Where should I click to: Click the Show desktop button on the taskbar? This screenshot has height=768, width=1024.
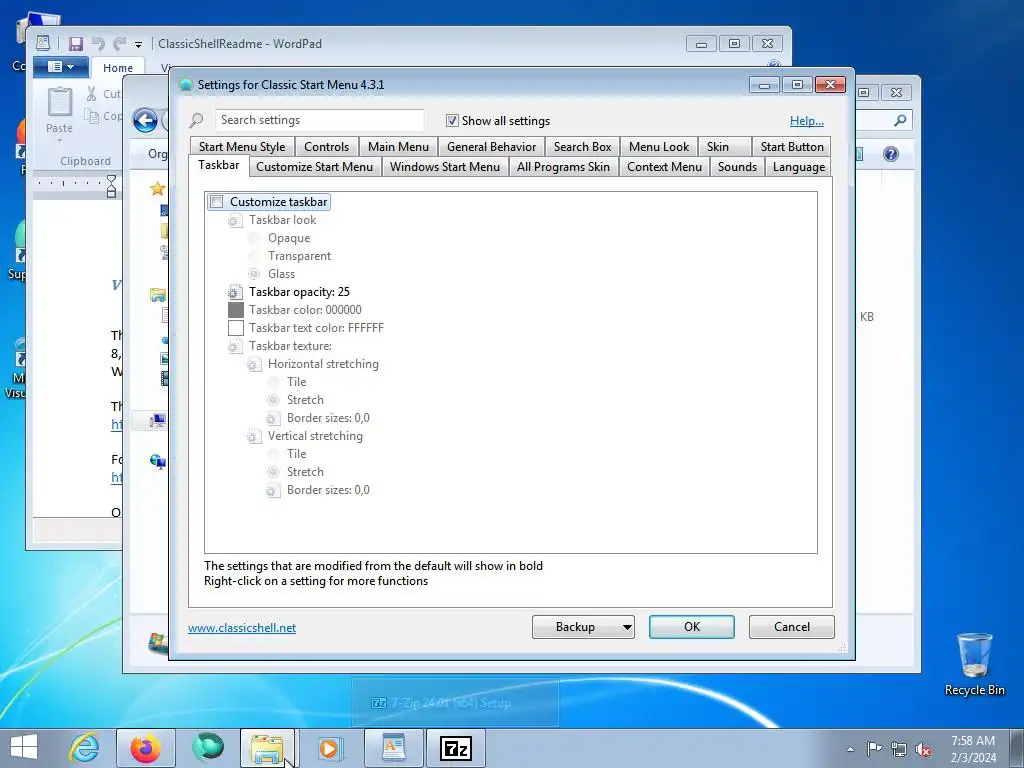[x=1017, y=748]
